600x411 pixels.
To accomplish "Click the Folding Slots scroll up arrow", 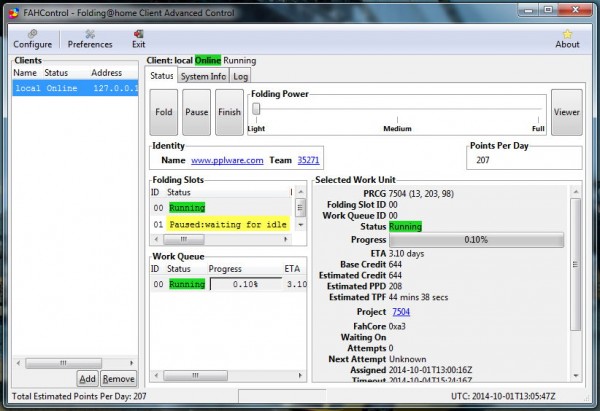I will pos(301,192).
